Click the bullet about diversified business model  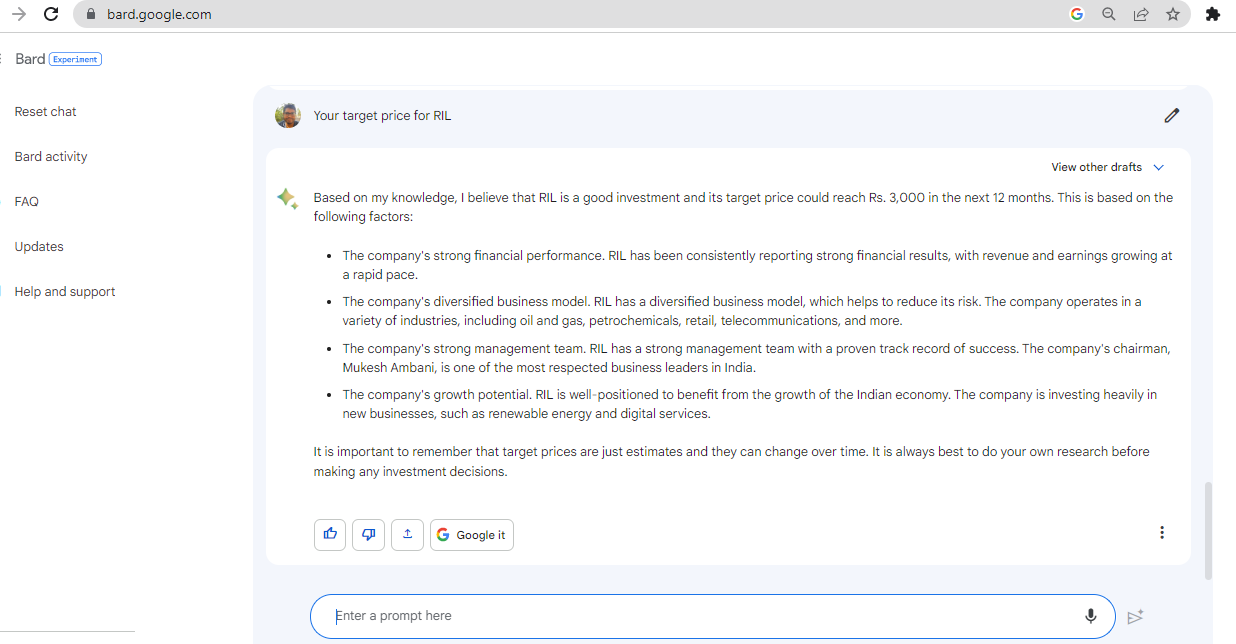pos(741,311)
